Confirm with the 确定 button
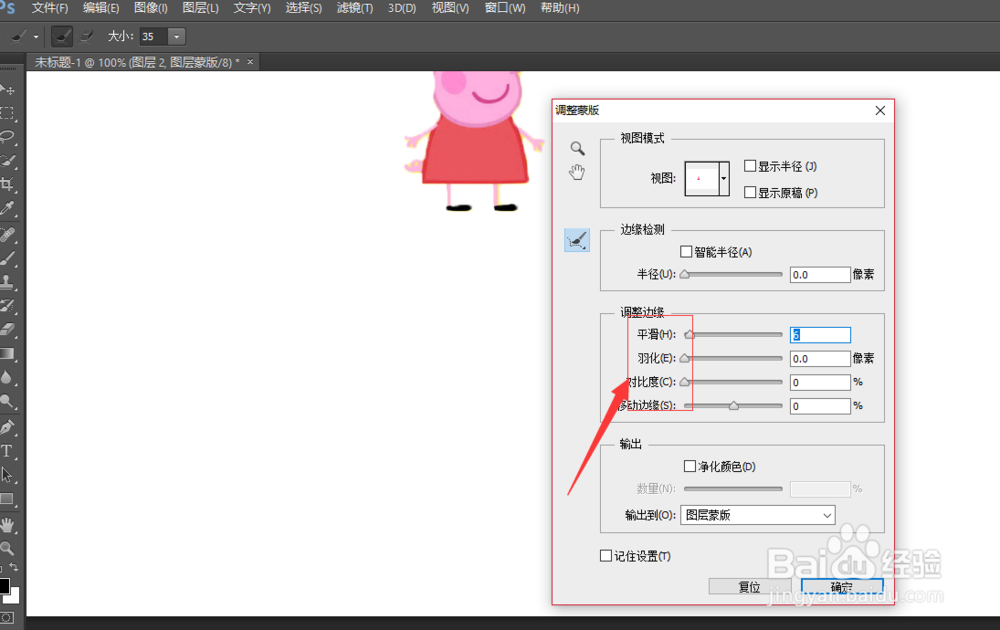The width and height of the screenshot is (1000, 630). tap(840, 587)
